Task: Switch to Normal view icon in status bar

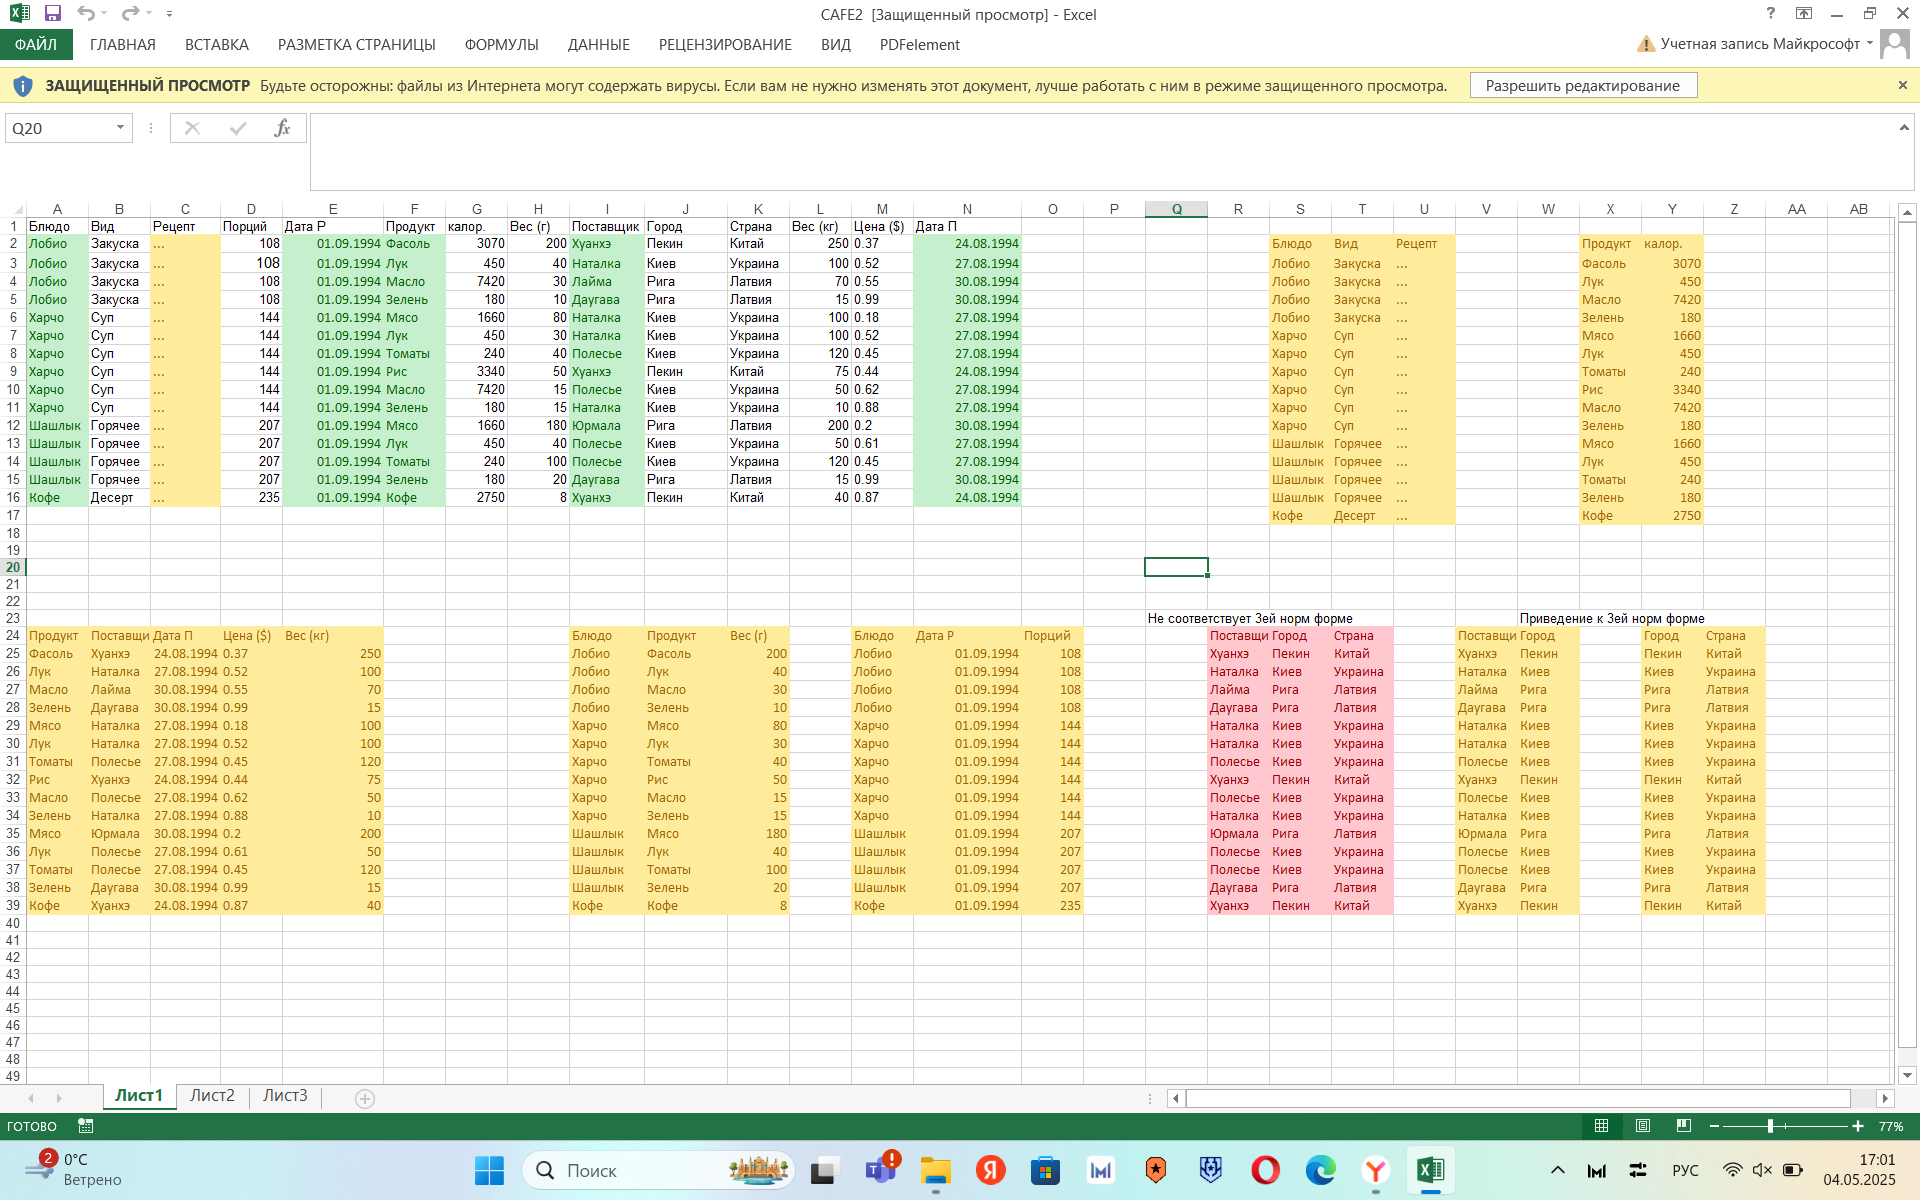Action: [1601, 1126]
